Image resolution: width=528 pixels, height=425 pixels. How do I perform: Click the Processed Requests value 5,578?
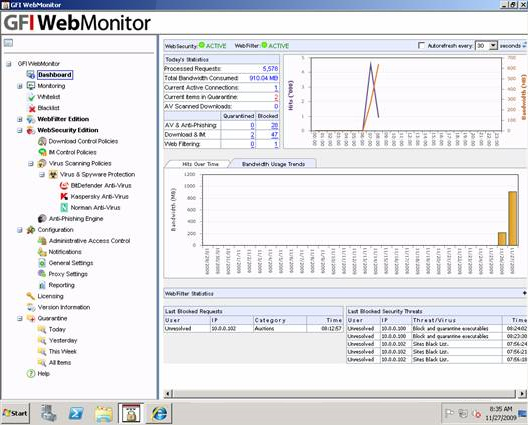(270, 69)
